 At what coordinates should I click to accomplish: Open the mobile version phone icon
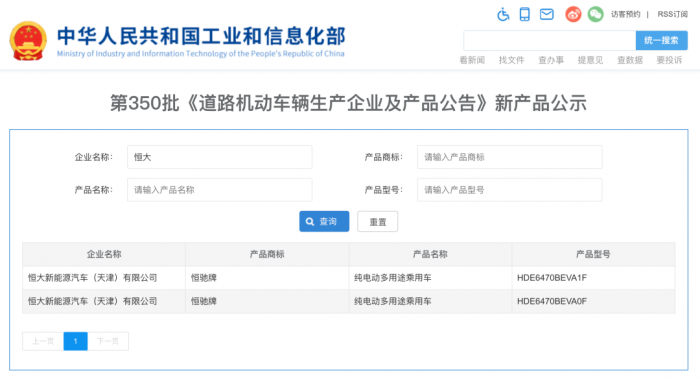coord(525,14)
